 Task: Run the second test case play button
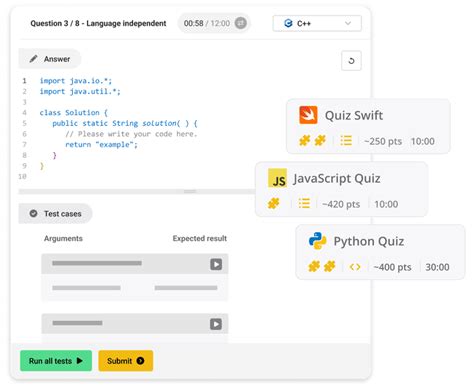point(216,324)
